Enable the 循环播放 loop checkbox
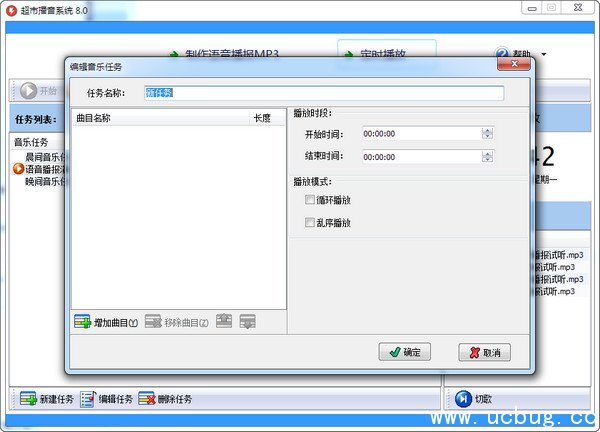Screen dimensions: 600x432 (x=310, y=199)
